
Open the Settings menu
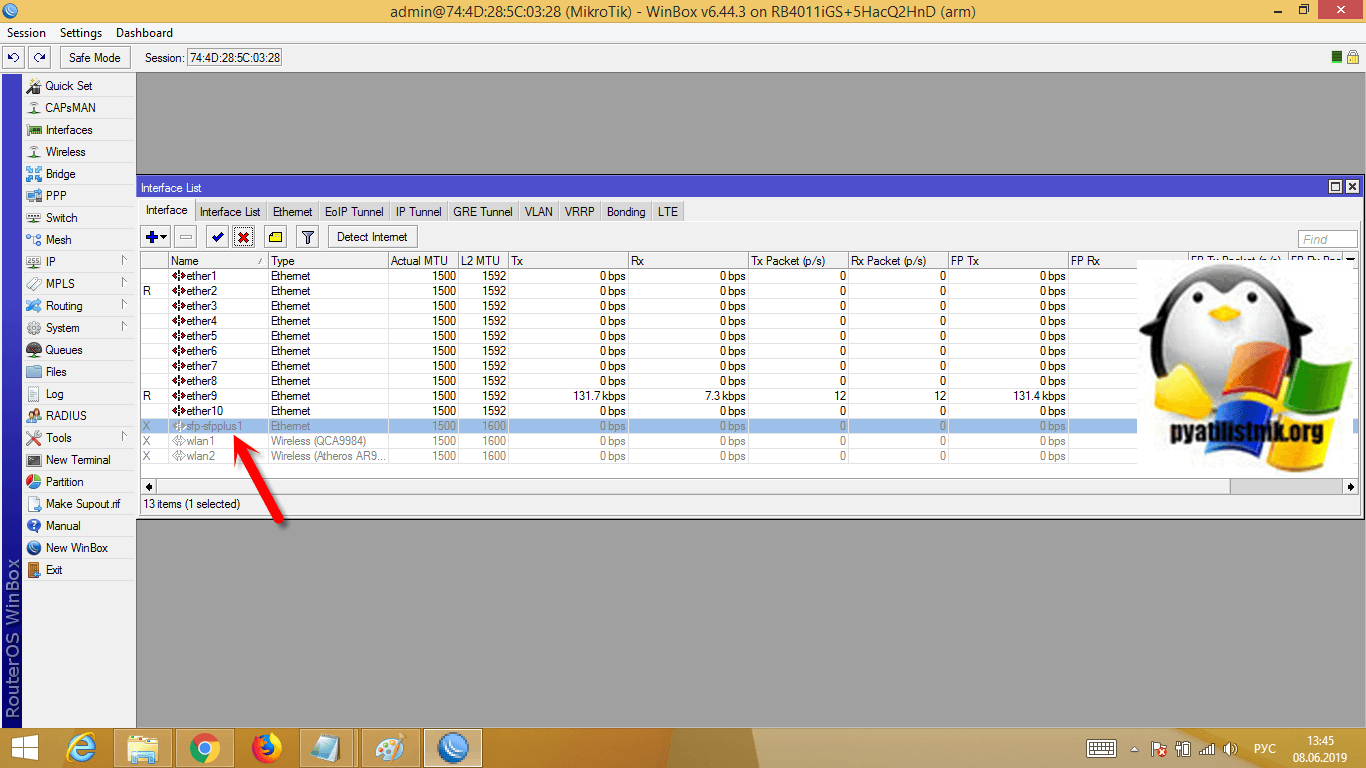[x=81, y=33]
